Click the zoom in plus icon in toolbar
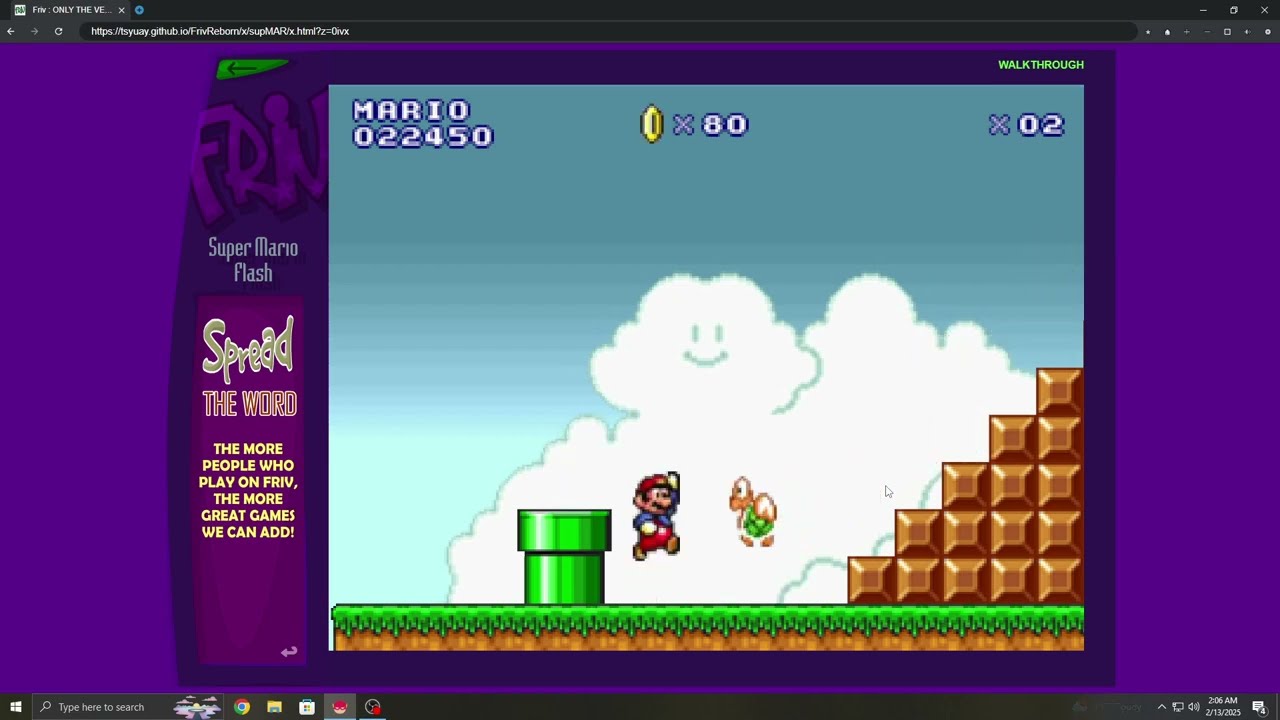The image size is (1280, 720). pos(1187,32)
